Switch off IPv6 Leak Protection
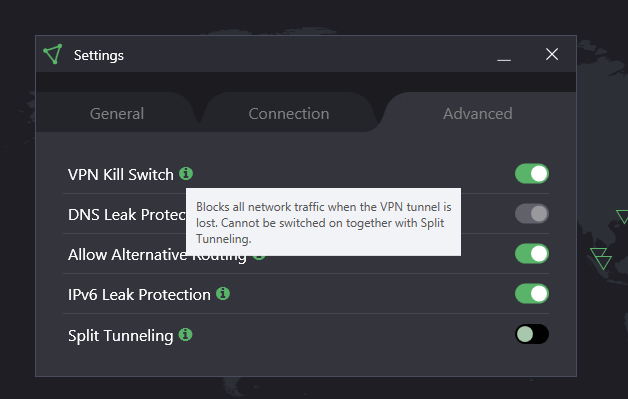The image size is (628, 399). coord(531,294)
